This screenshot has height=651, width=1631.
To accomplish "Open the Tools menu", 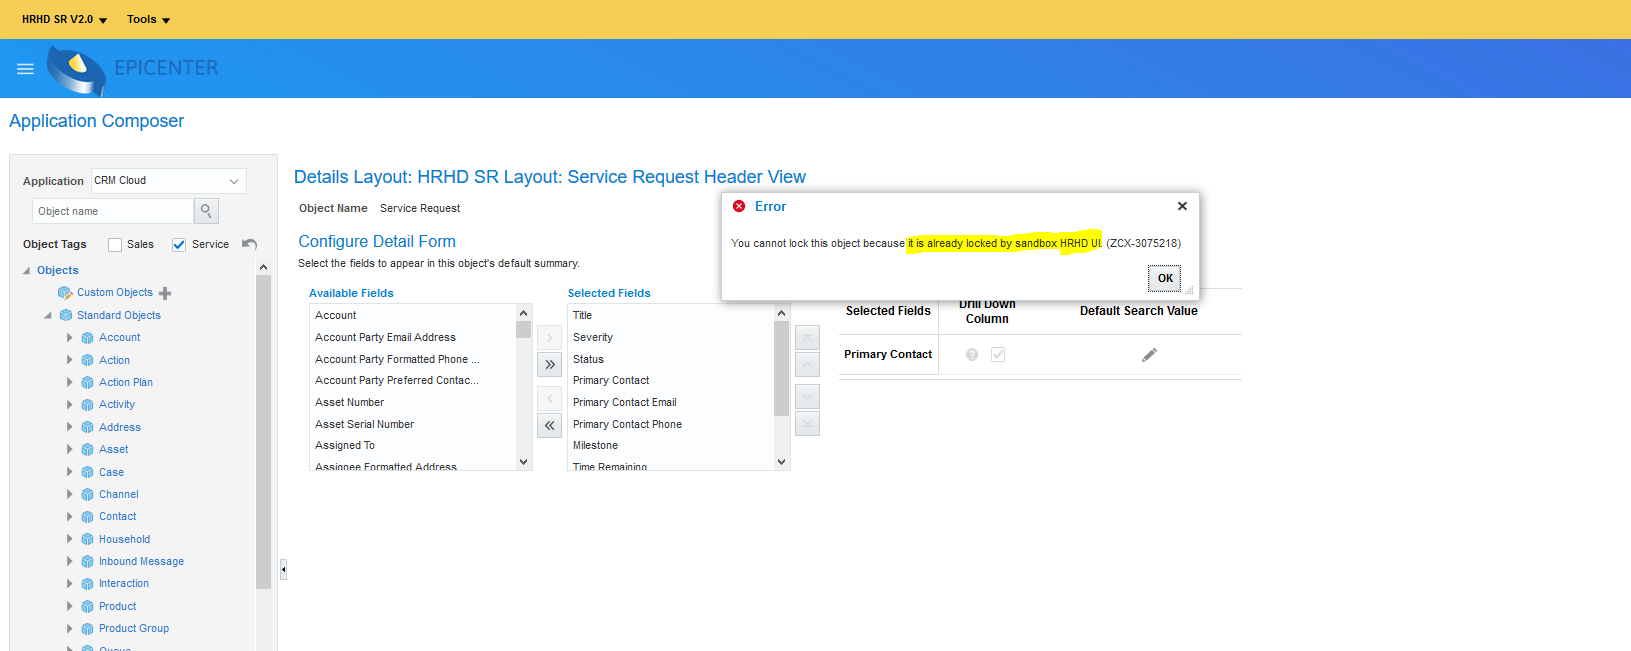I will 148,19.
